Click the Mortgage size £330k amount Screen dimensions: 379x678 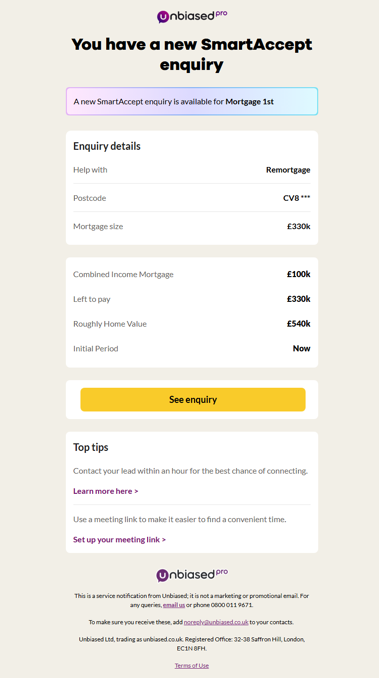coord(299,226)
